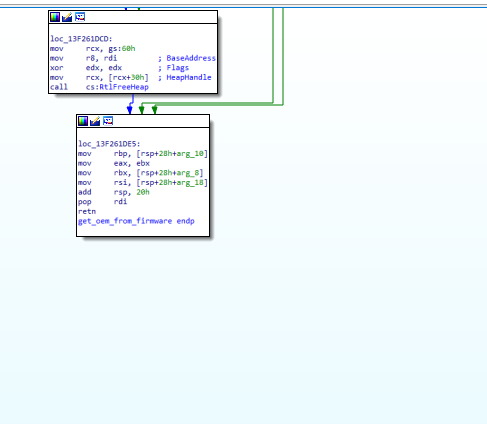This screenshot has width=487, height=424.
Task: Click RtlFreeHeap call target
Action: [x=124, y=87]
